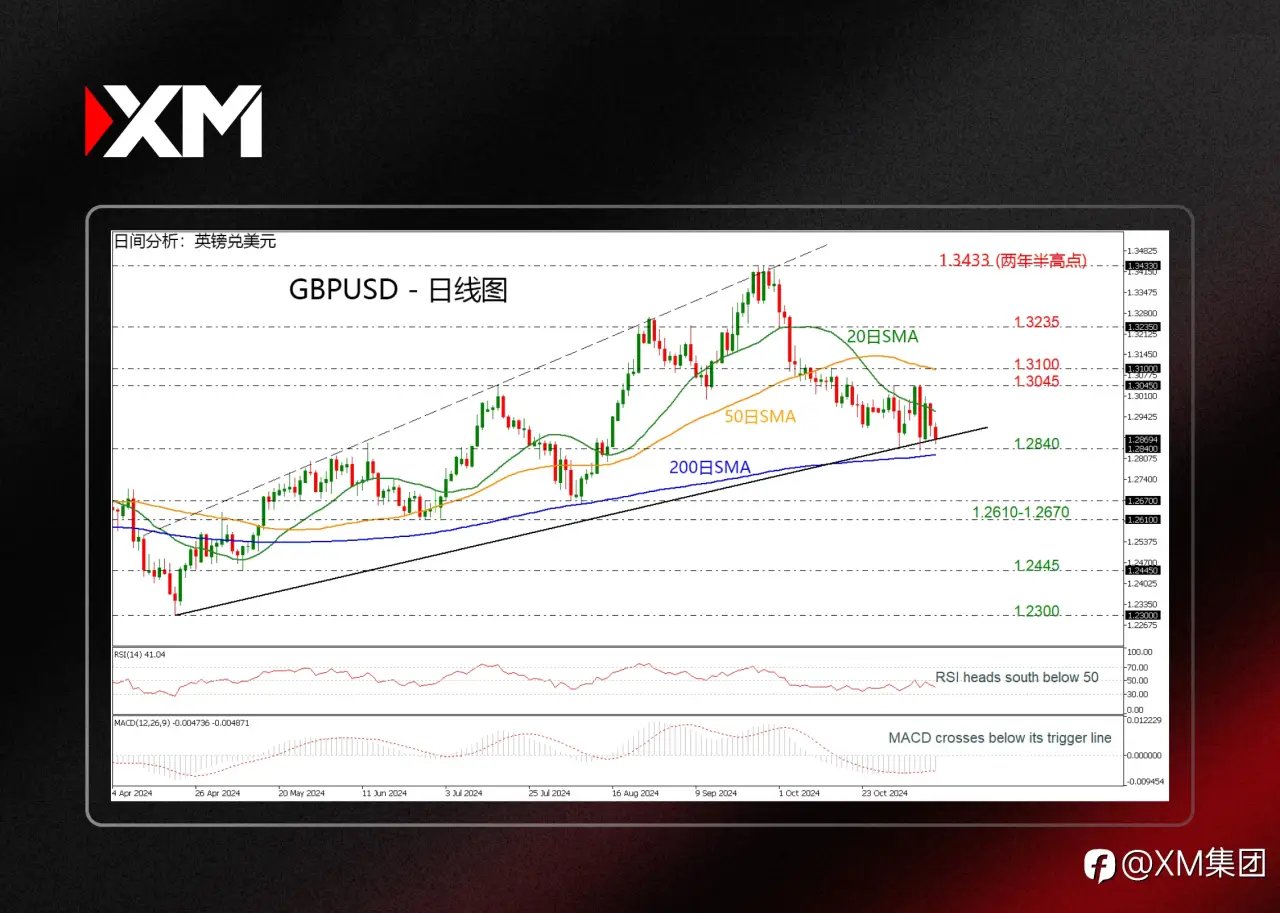Click the '1.23000' price axis tag
Screen dimensions: 1280x913
pos(1141,616)
